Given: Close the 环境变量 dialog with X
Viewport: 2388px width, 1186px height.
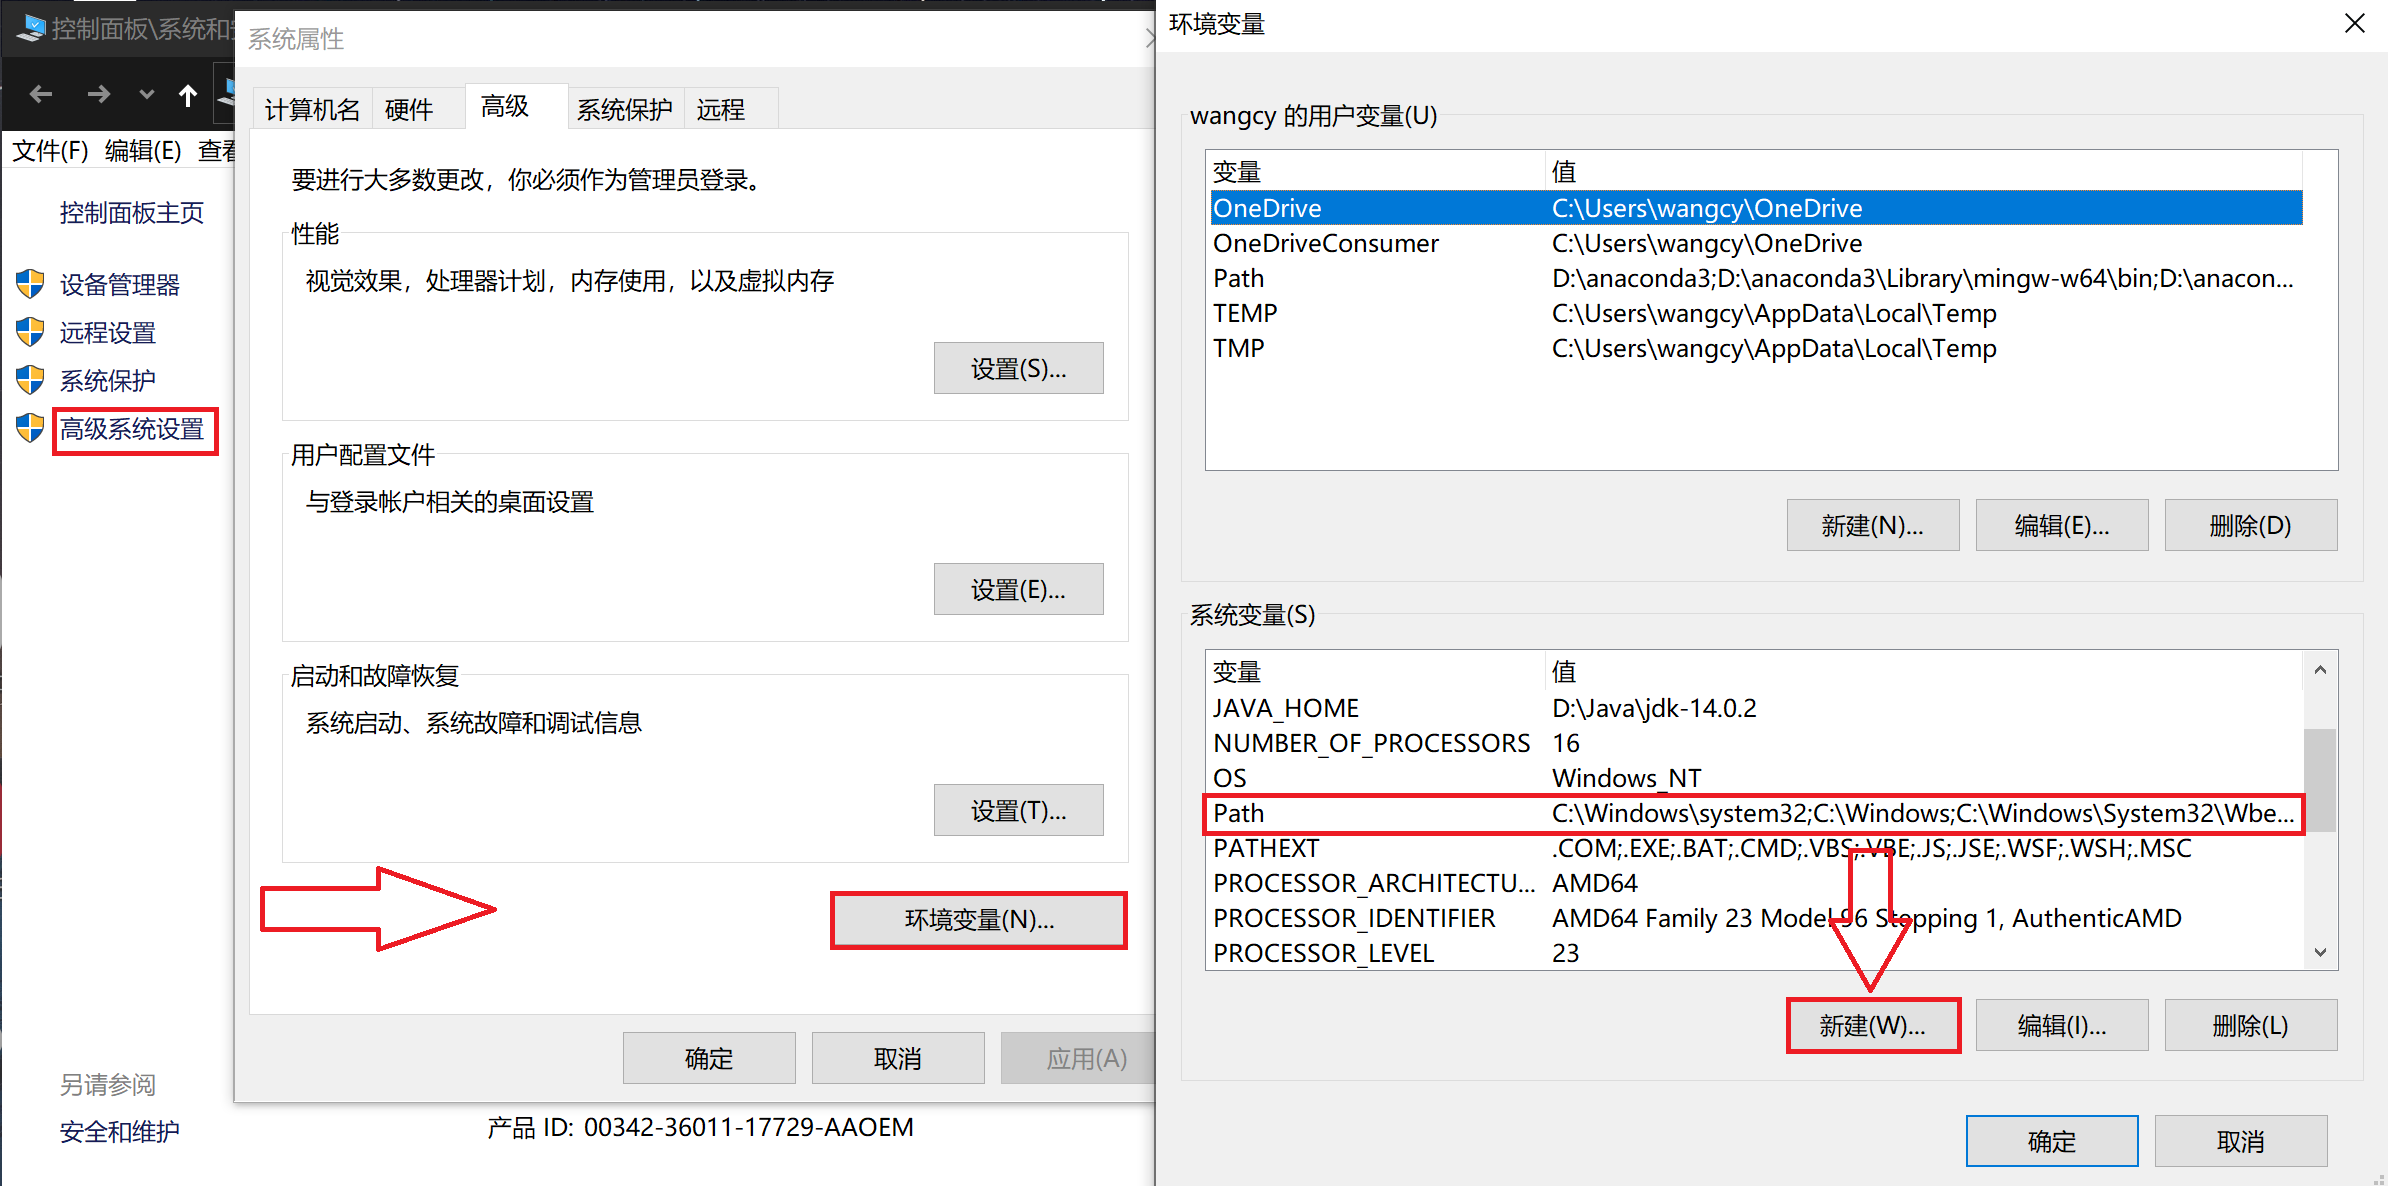Looking at the screenshot, I should point(2354,23).
